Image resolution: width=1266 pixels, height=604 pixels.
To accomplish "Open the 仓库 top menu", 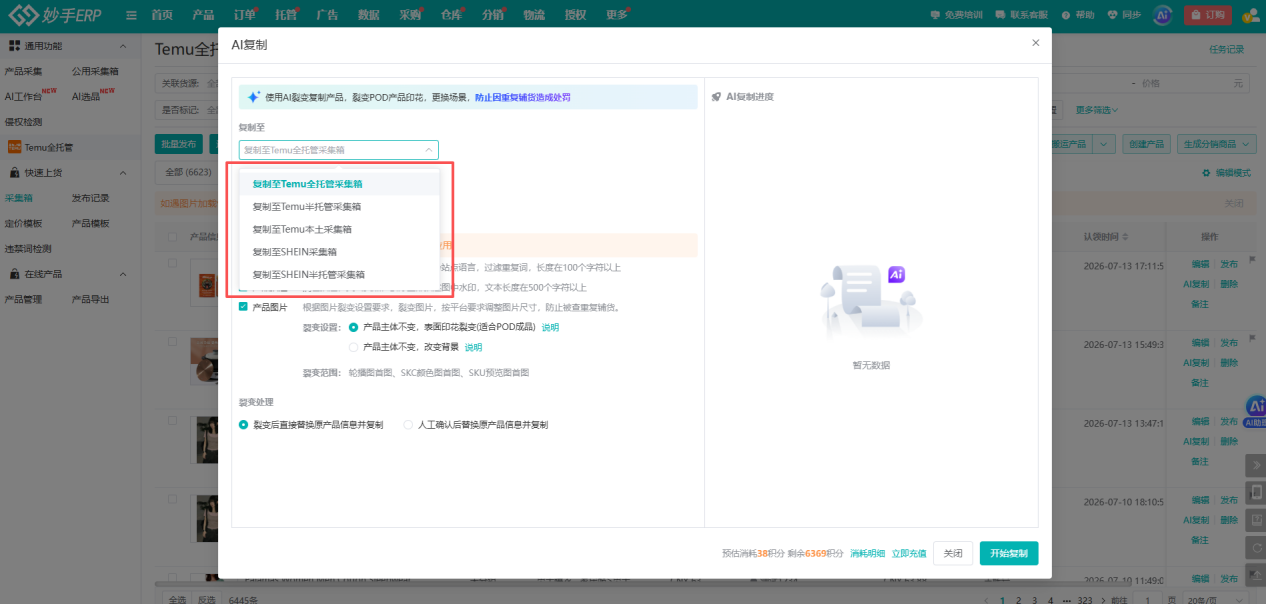I will click(452, 15).
